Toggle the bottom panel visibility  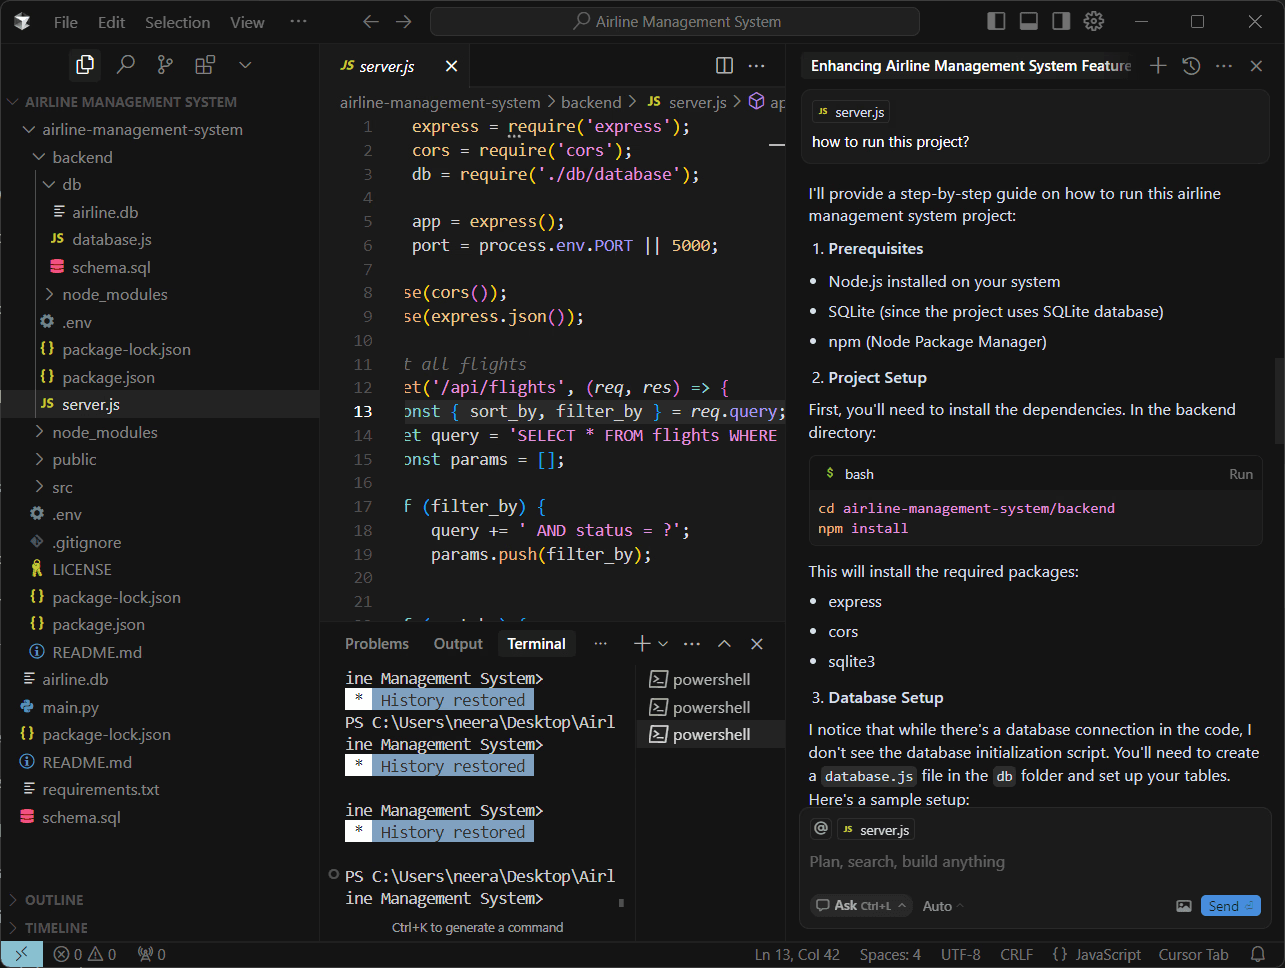1028,20
